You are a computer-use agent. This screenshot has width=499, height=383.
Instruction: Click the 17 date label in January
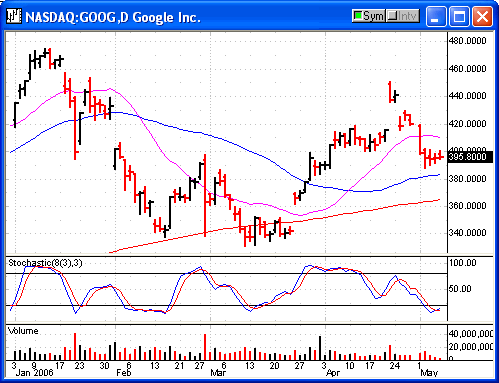click(59, 366)
